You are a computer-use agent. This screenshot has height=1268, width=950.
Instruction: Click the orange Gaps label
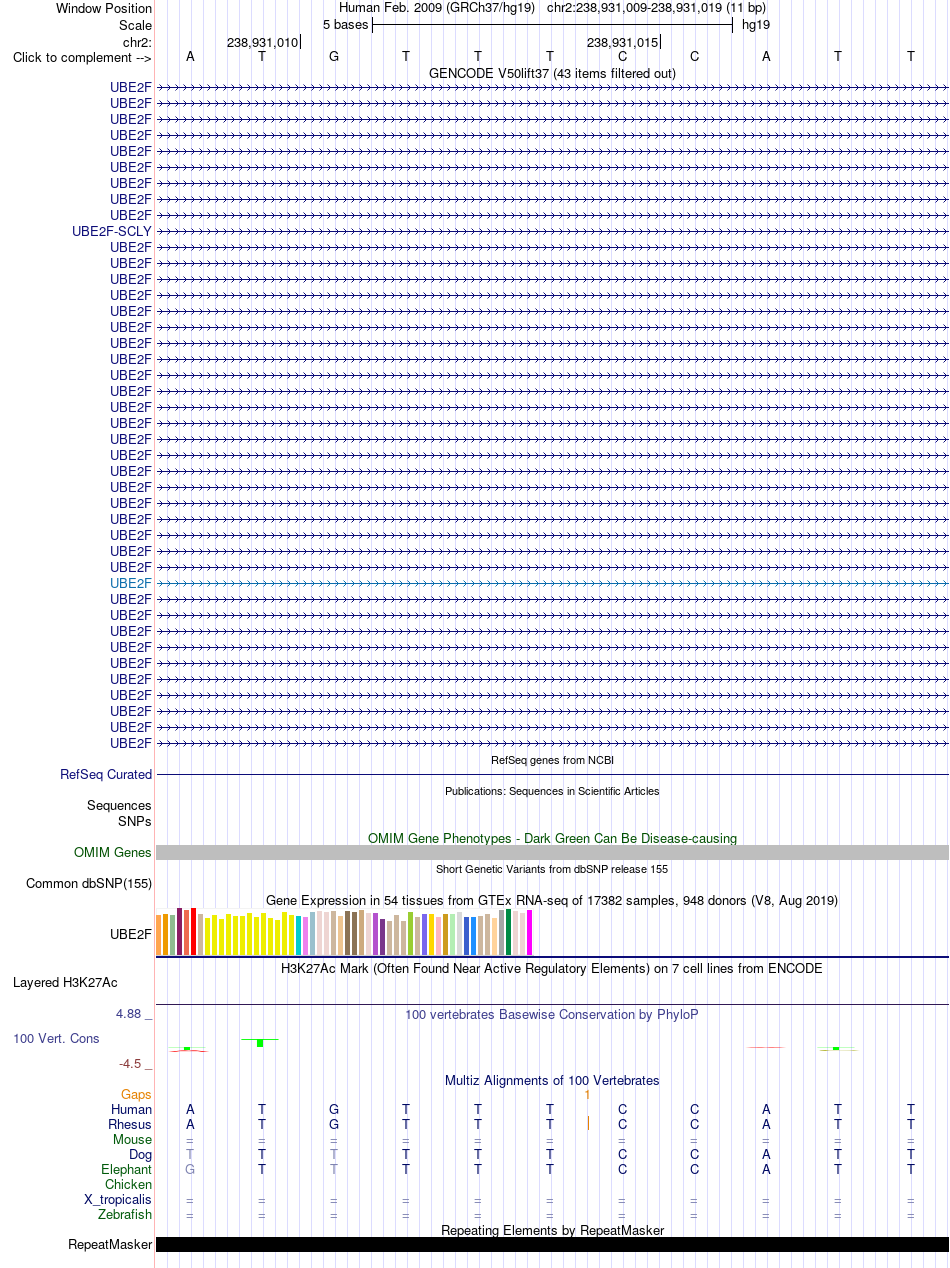(x=136, y=1095)
